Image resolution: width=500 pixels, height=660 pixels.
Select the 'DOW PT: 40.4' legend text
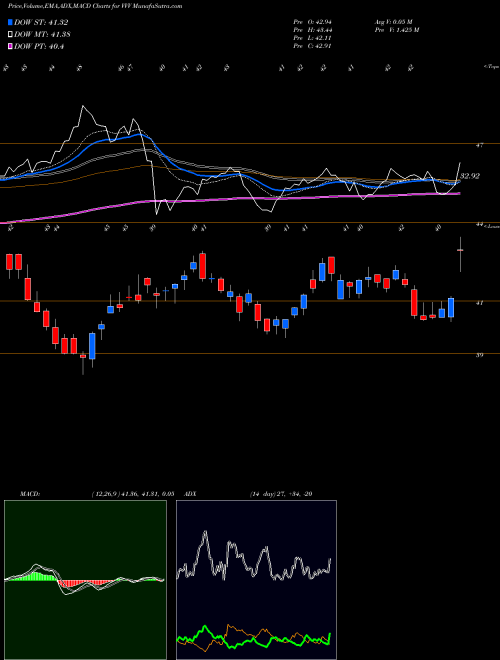[39, 46]
